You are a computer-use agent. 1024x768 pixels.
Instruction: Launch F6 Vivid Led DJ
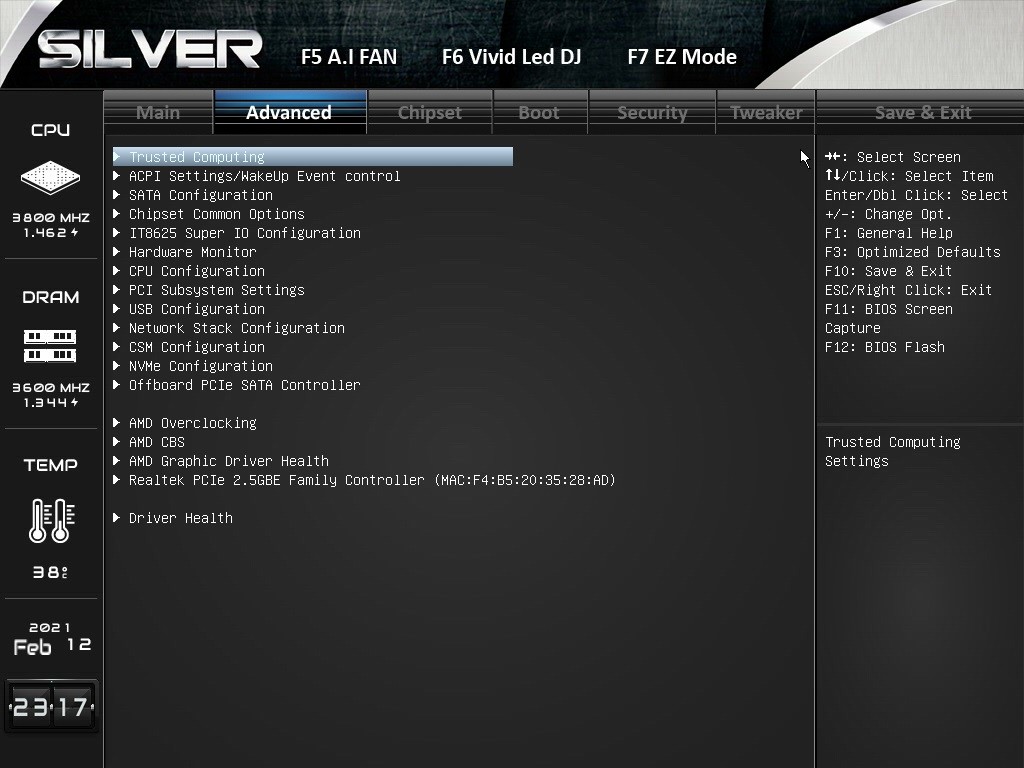511,57
